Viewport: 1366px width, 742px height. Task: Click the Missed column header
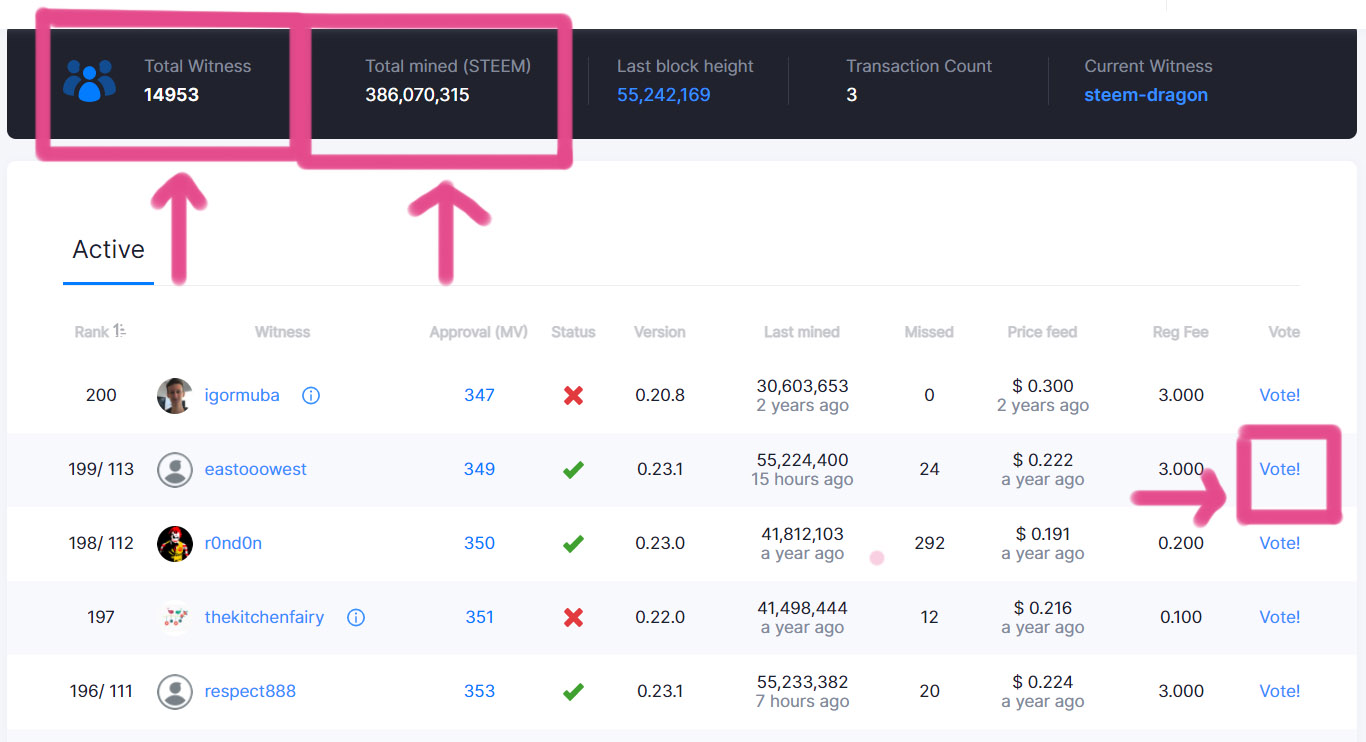[x=929, y=332]
